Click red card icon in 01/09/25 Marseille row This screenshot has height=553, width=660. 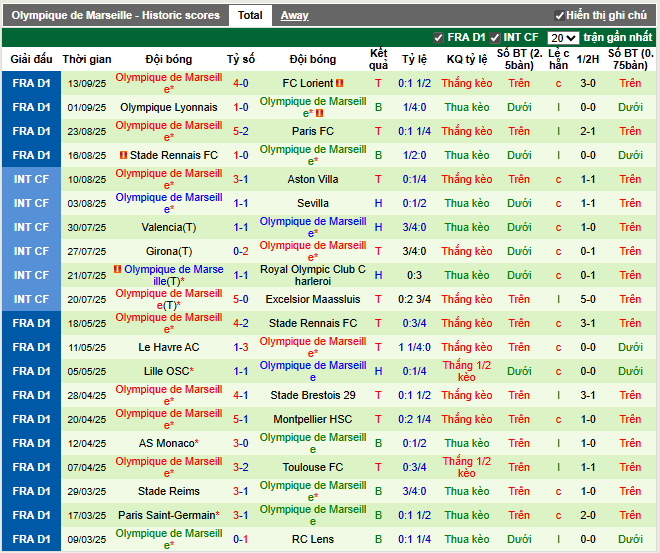pyautogui.click(x=319, y=113)
